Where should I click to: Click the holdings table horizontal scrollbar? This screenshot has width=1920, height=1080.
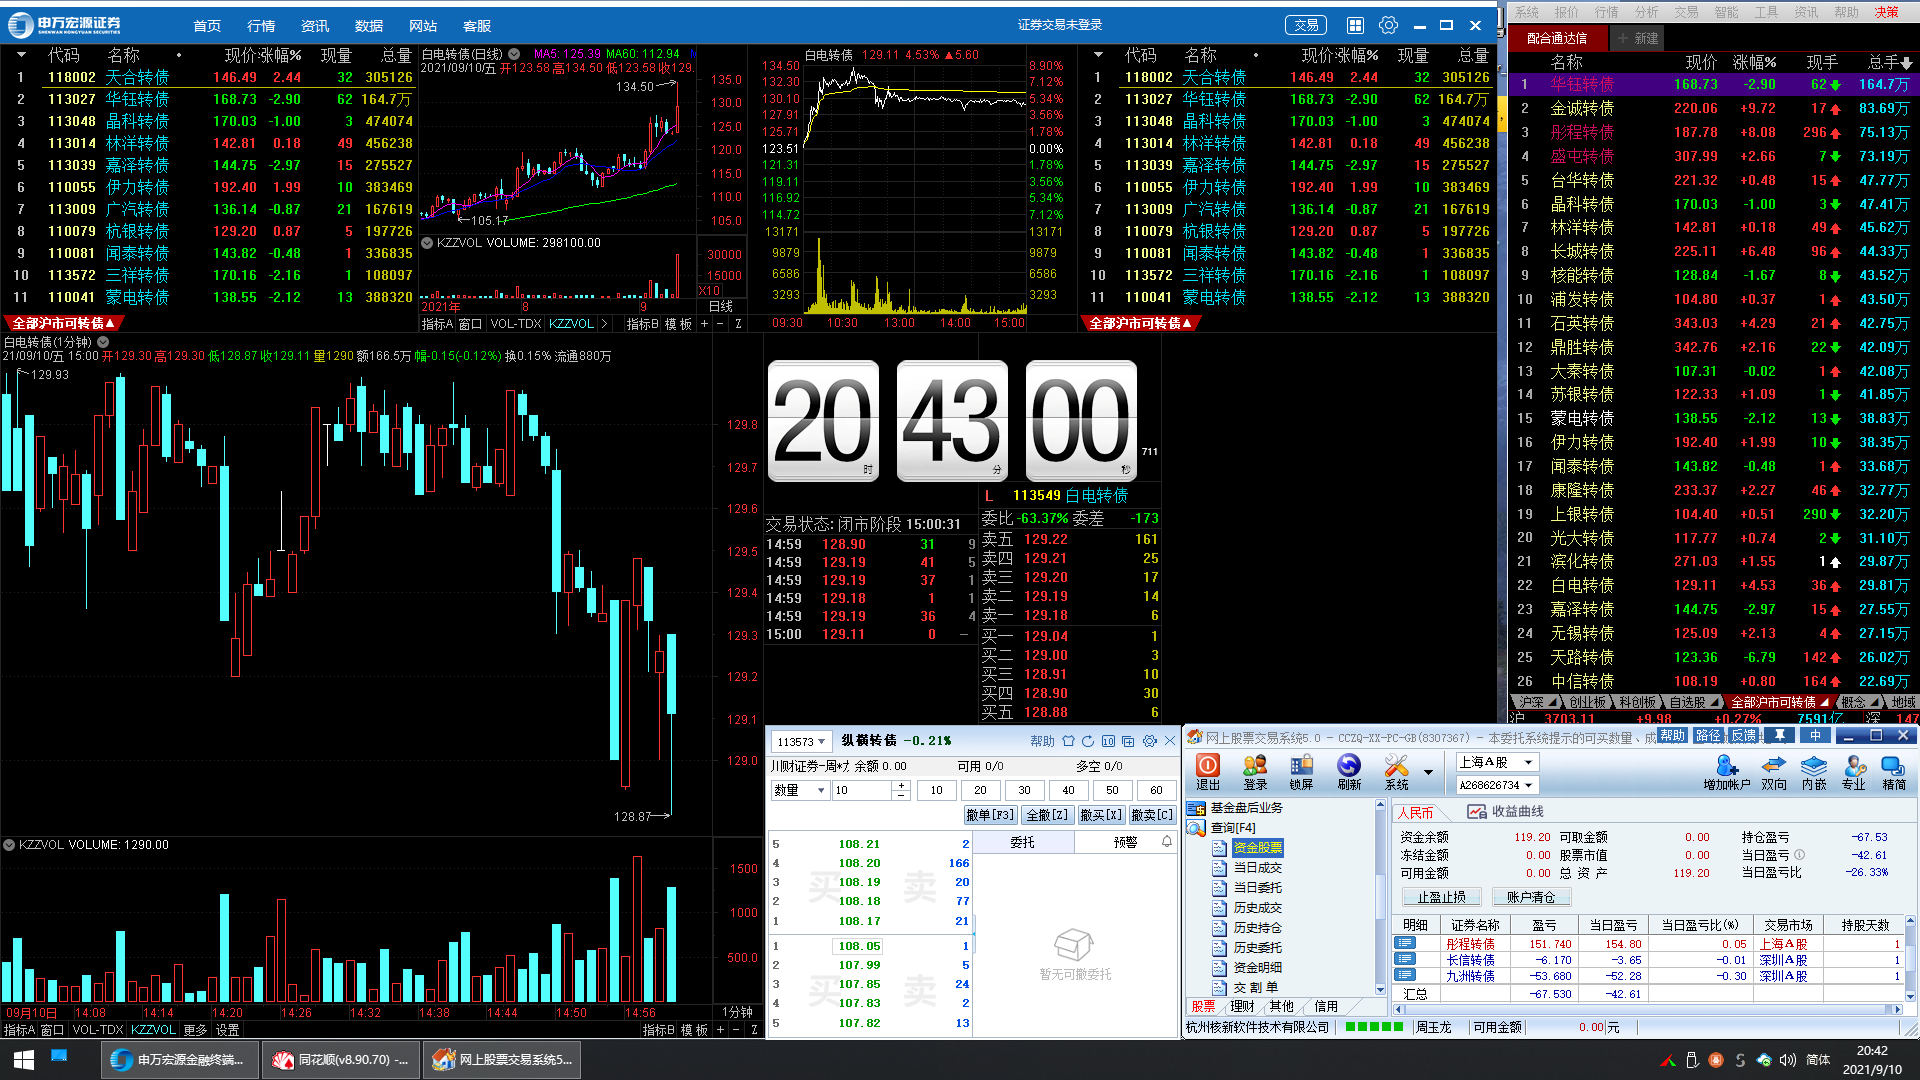1648,1008
